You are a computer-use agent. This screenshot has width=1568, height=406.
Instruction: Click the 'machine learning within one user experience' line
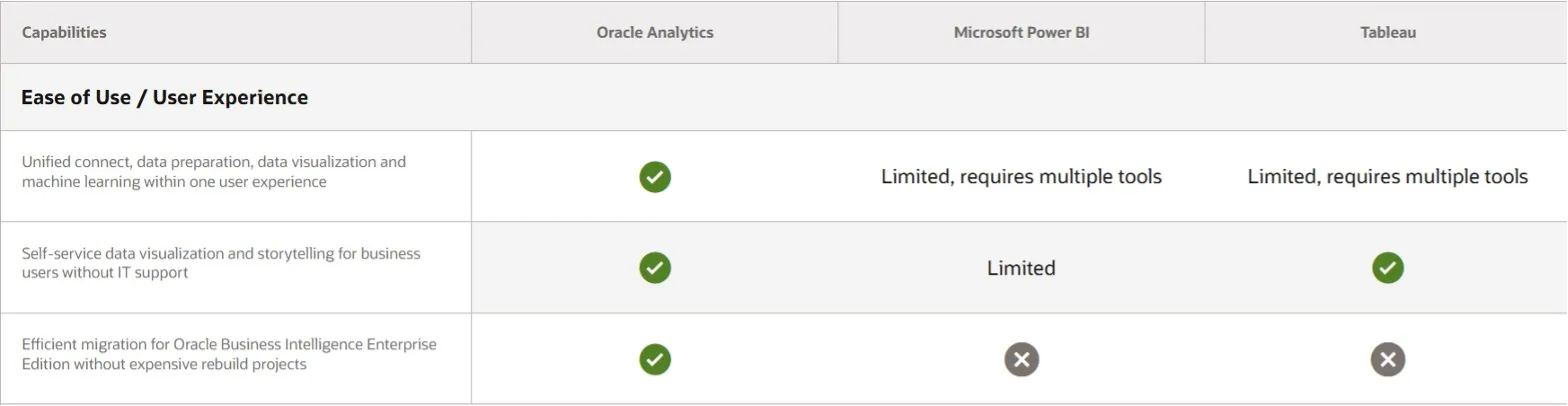pos(174,182)
